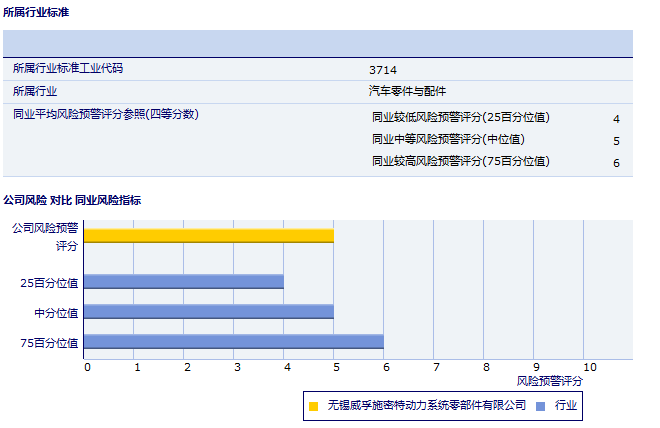Viewport: 660px width, 428px height.
Task: Select the 公司风险 对比 同业风险指标 heading
Action: point(72,200)
